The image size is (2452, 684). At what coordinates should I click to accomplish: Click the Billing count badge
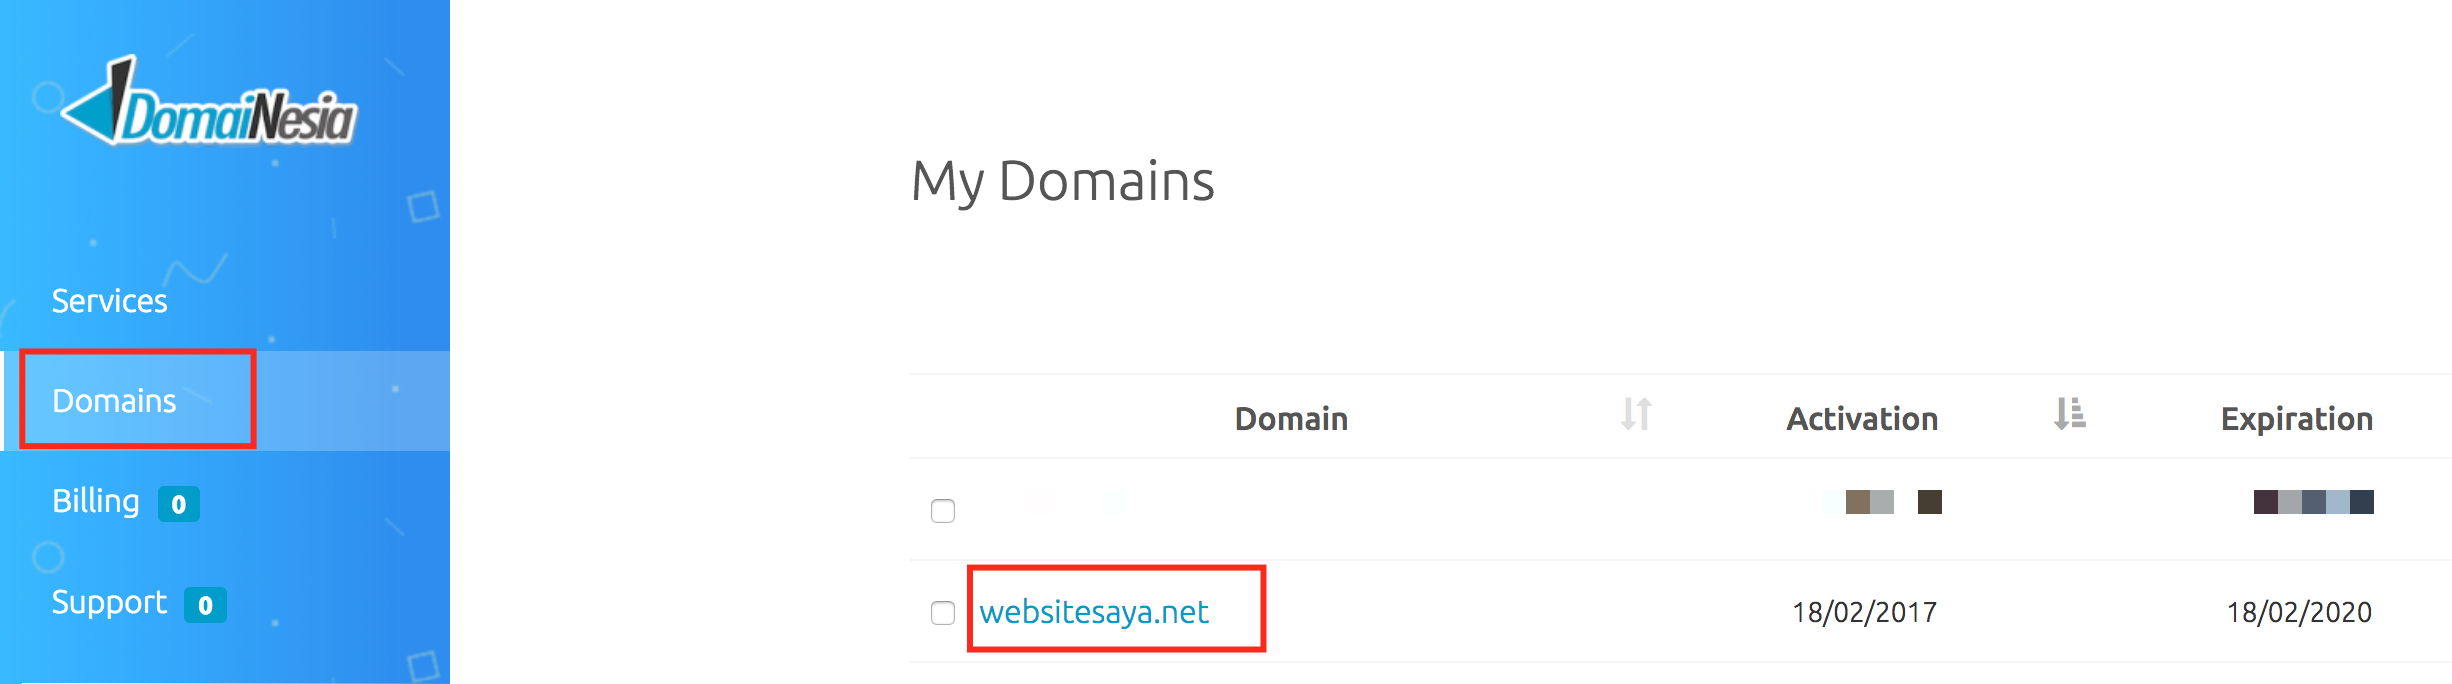click(x=179, y=504)
